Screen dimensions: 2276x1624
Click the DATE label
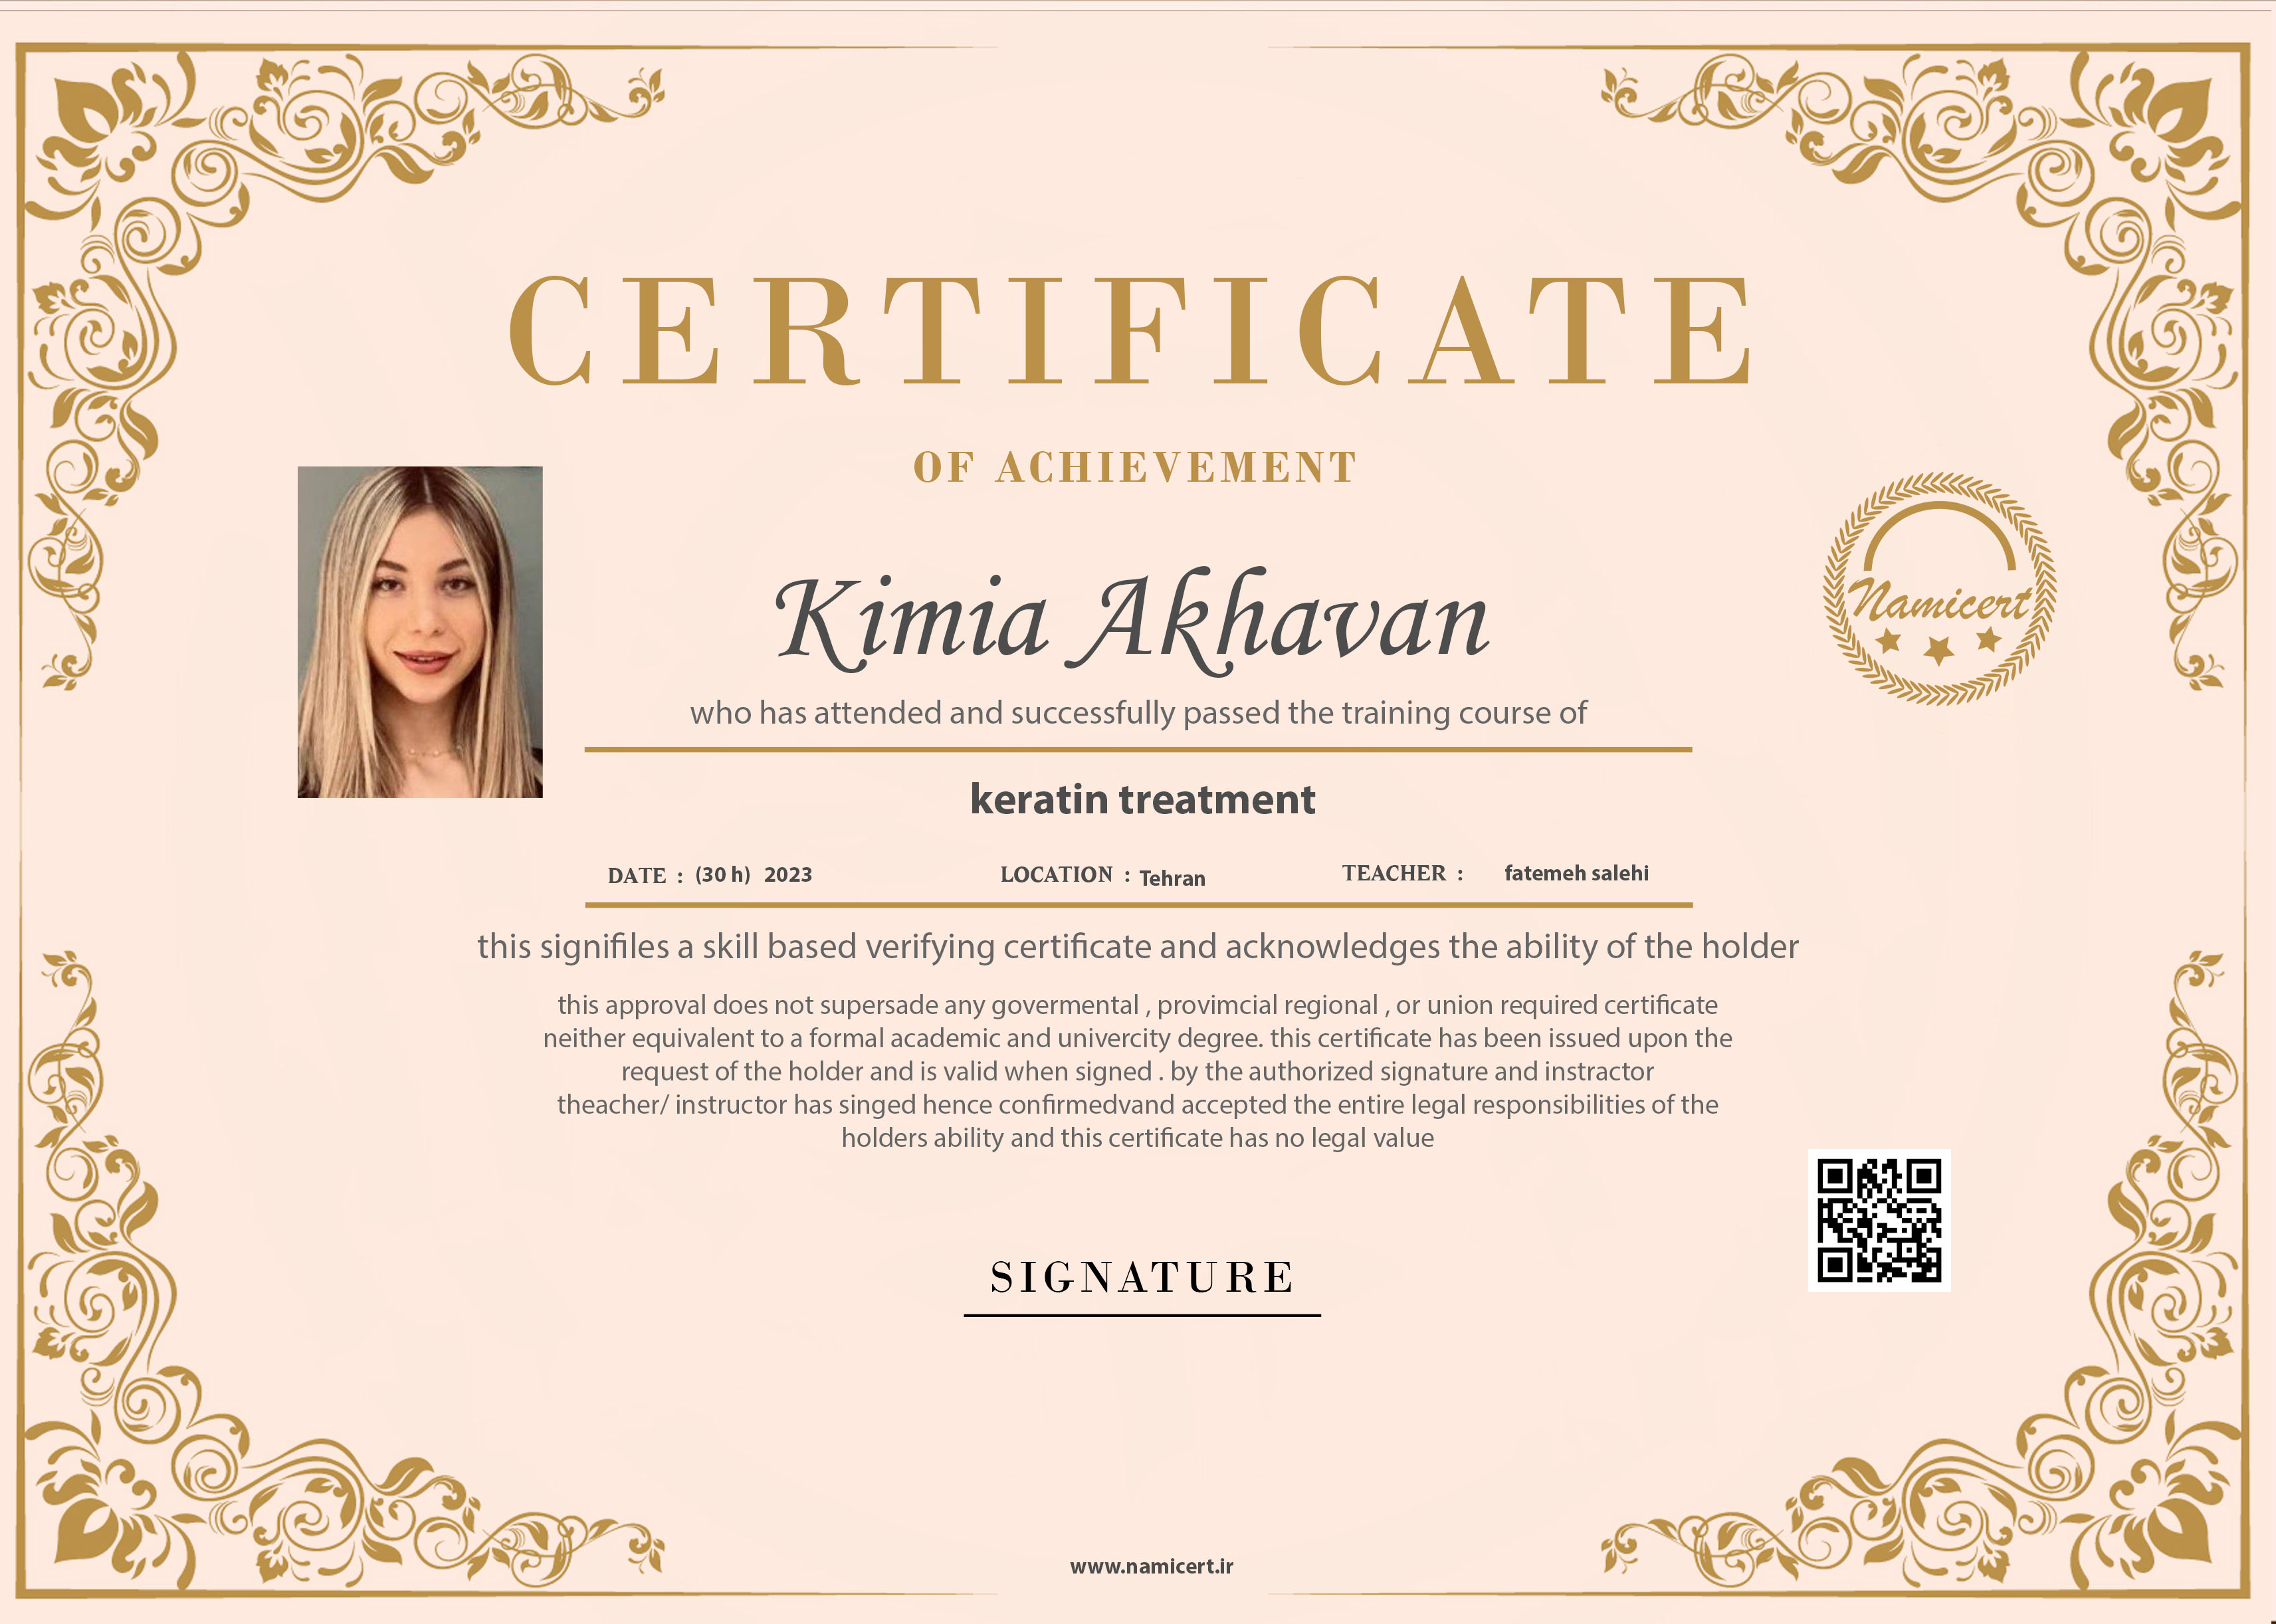tap(637, 876)
